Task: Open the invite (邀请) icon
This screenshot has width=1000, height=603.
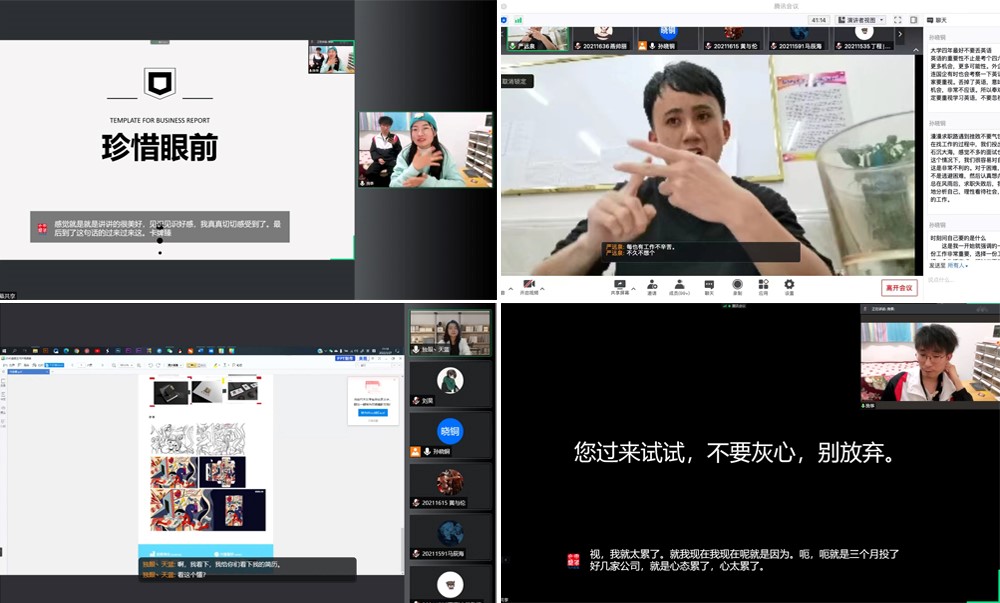Action: click(652, 286)
